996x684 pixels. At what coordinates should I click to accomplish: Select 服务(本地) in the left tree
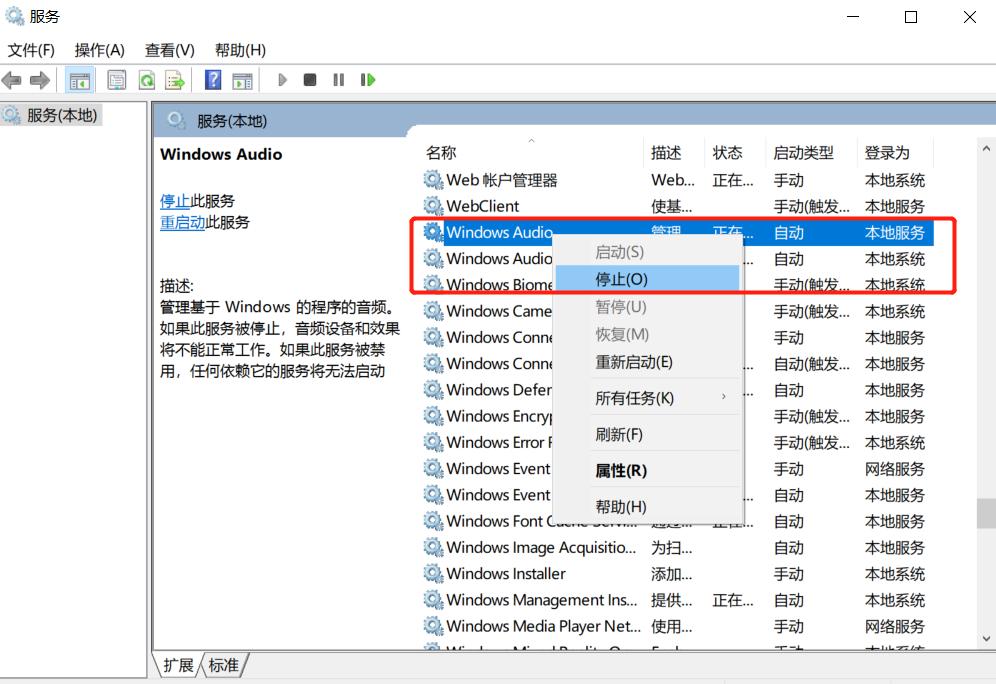point(51,116)
